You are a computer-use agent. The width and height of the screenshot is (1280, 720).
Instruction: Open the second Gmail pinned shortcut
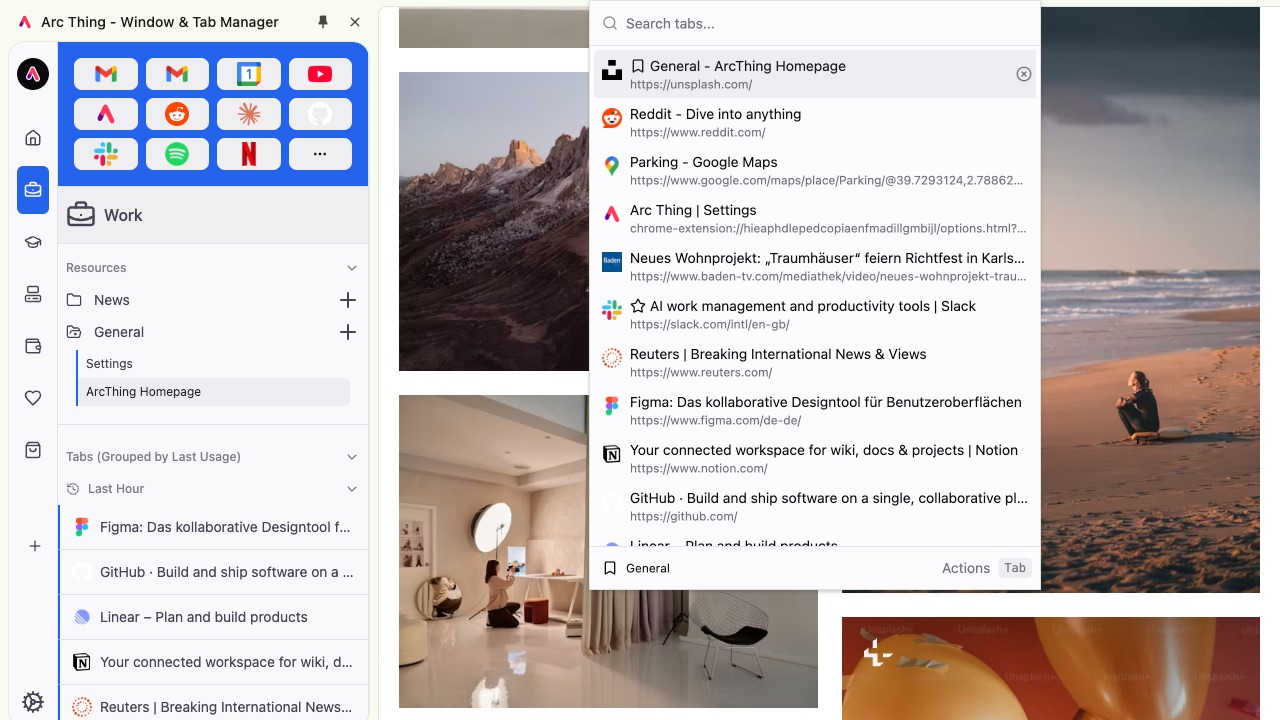(x=177, y=74)
